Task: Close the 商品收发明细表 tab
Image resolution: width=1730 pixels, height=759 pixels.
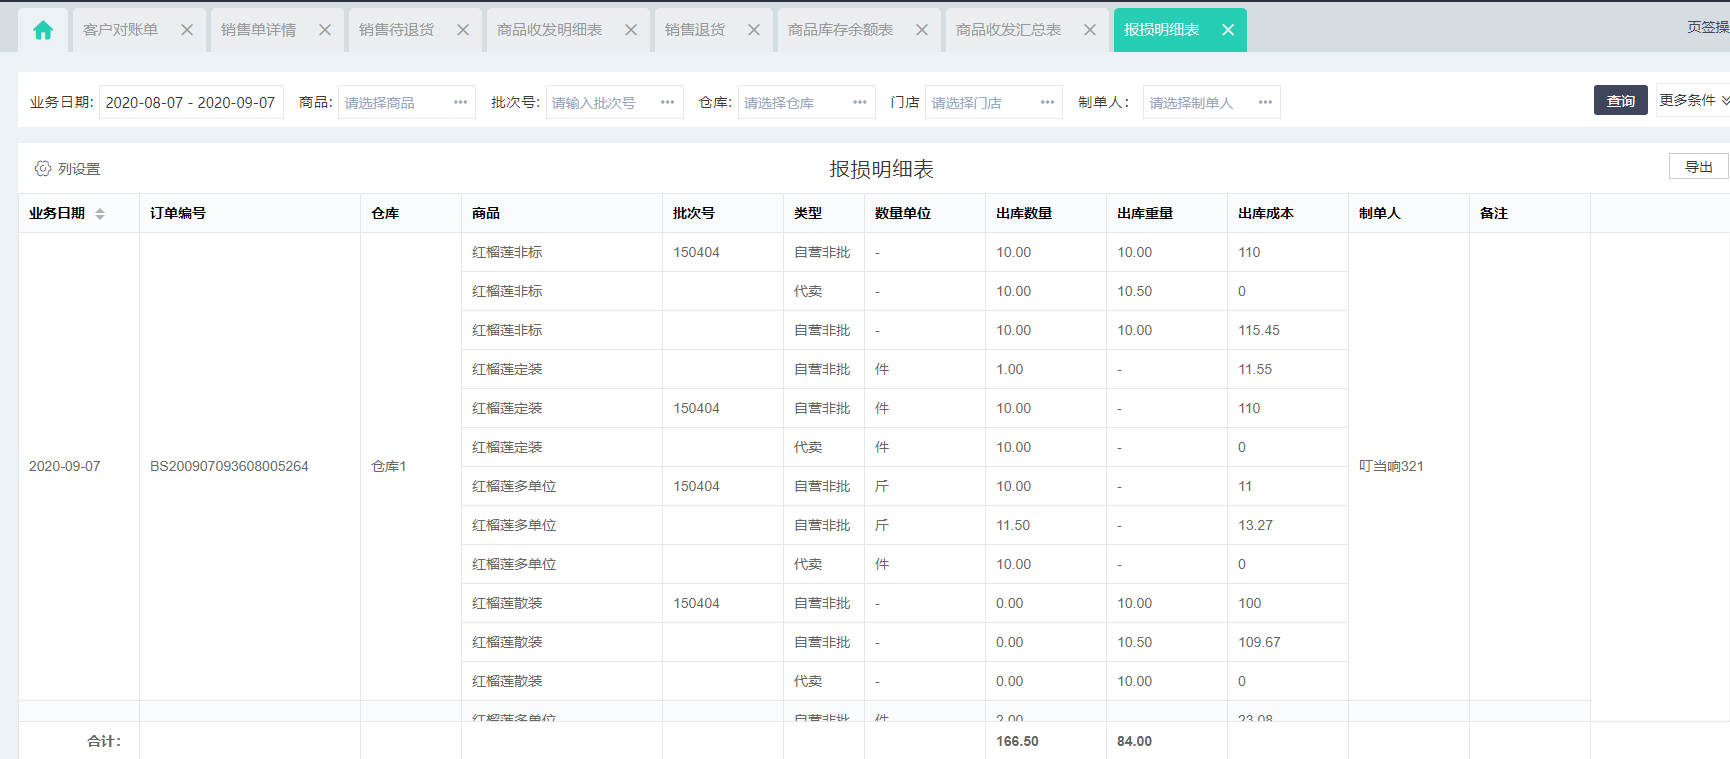Action: (631, 30)
